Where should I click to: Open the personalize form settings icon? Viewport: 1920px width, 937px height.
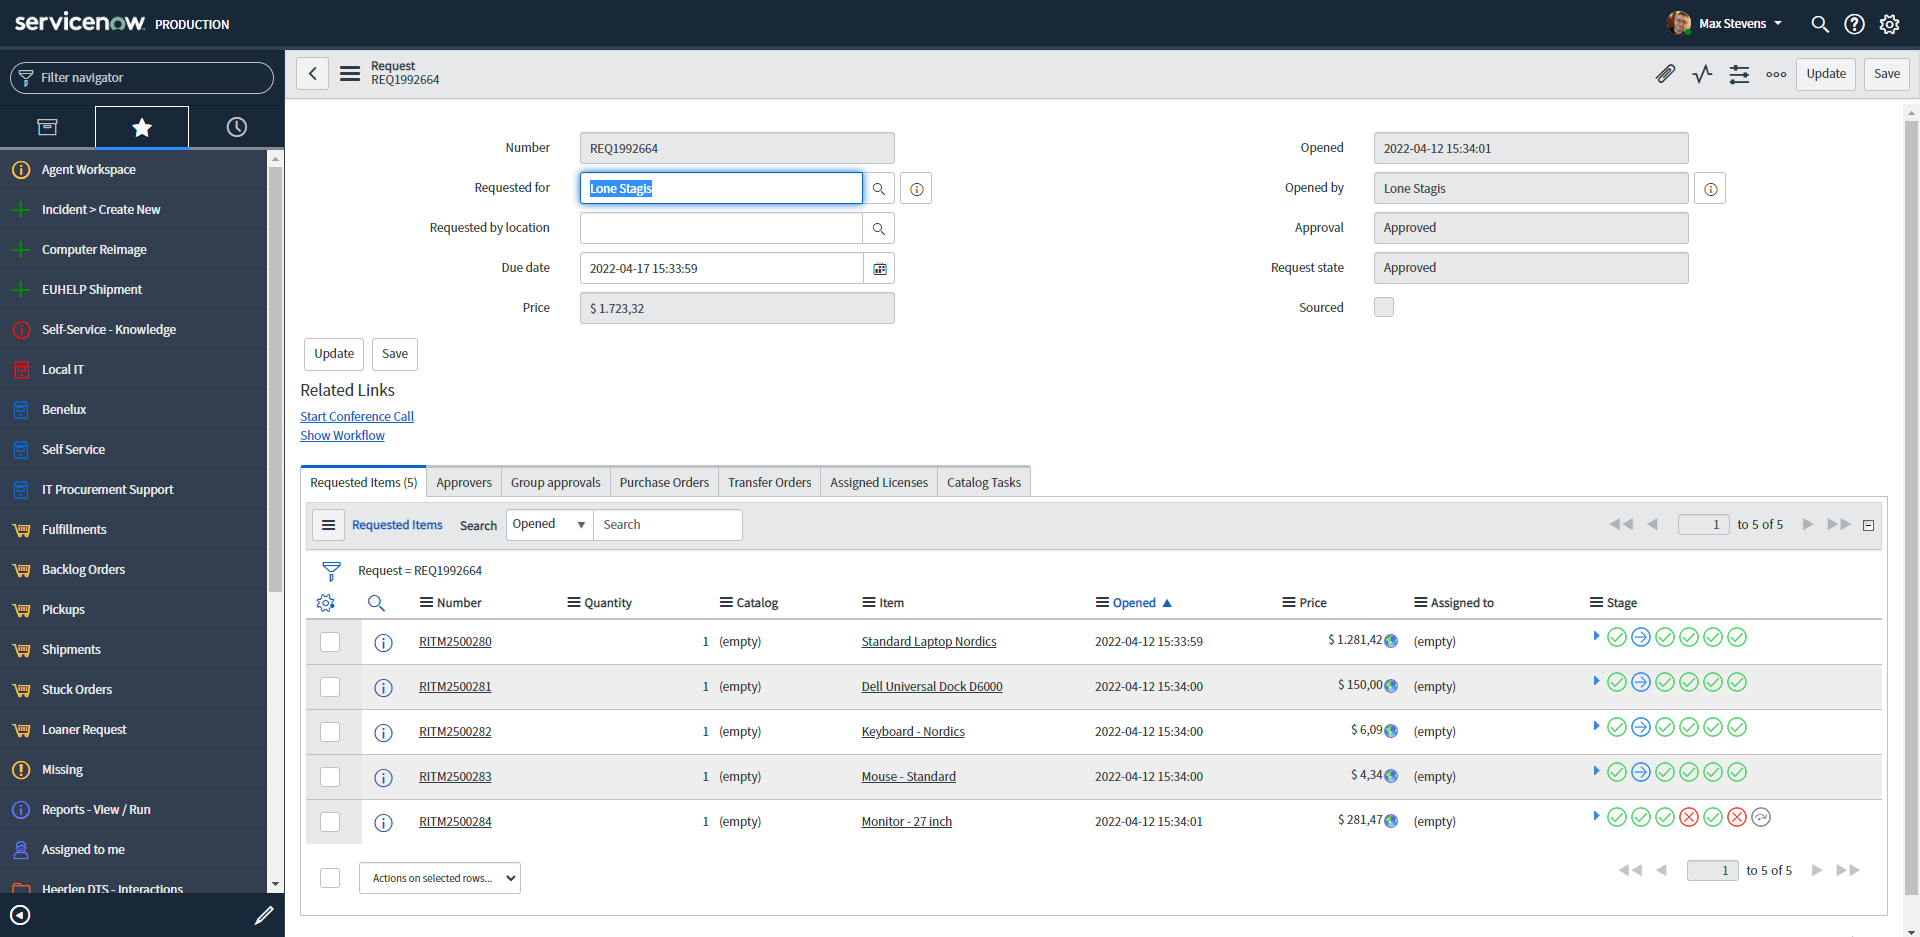pos(1739,74)
